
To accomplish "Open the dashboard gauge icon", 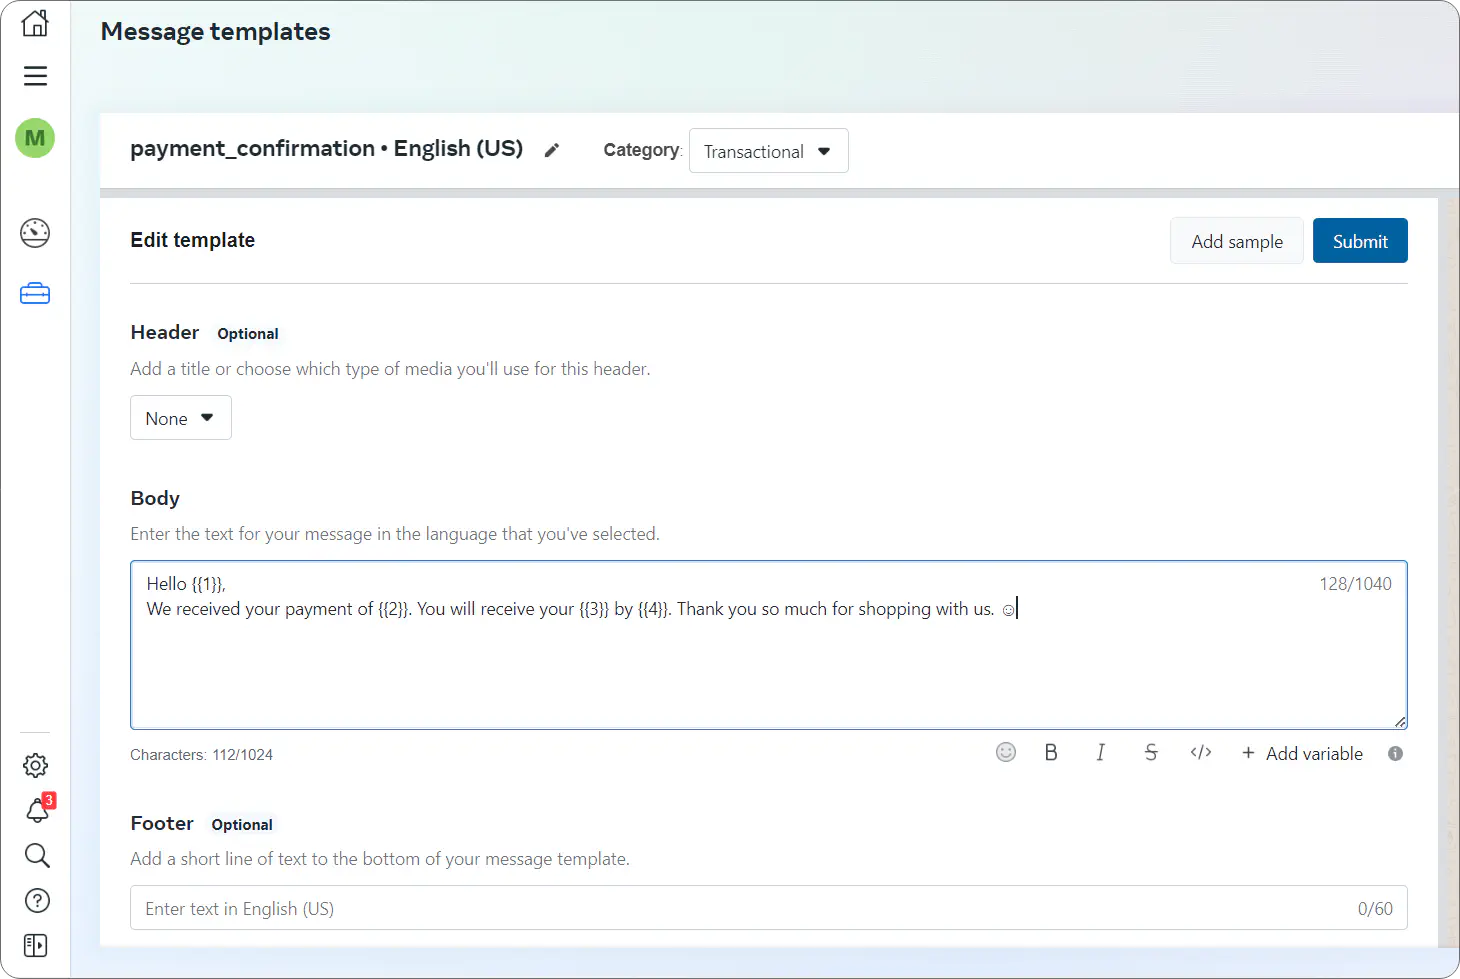I will coord(35,233).
